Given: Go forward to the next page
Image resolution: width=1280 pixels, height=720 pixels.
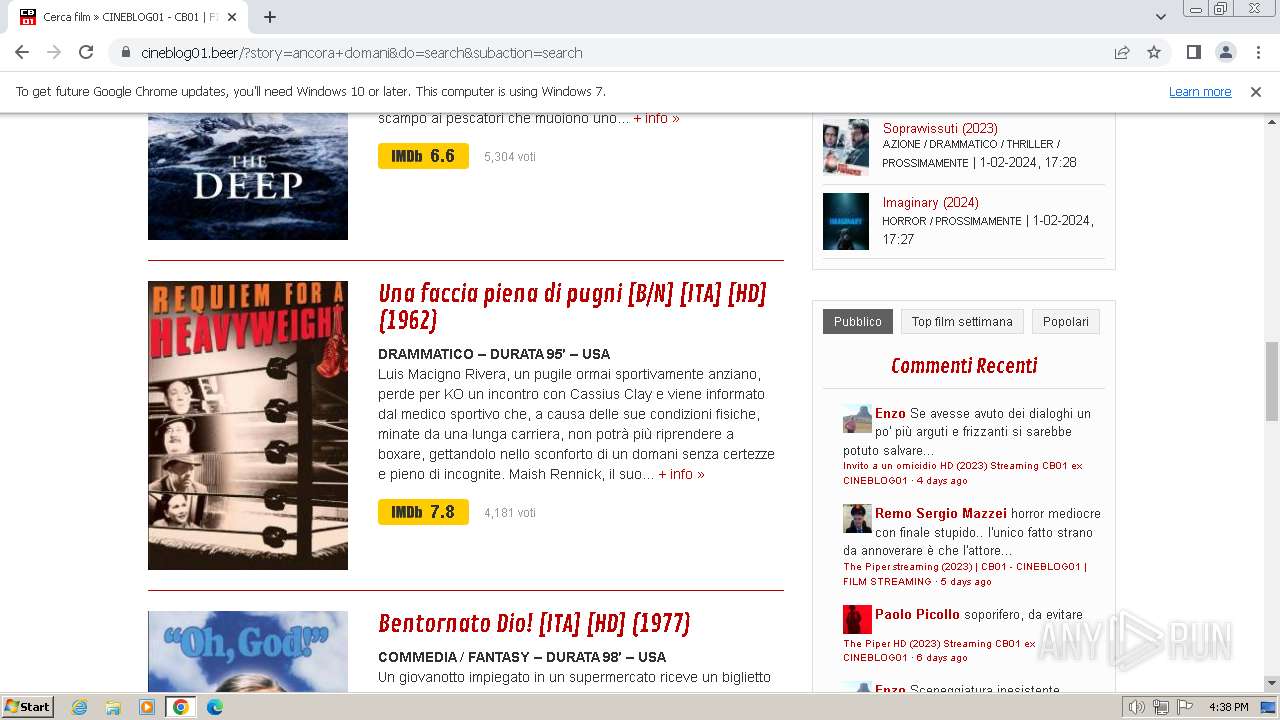Looking at the screenshot, I should tap(54, 52).
